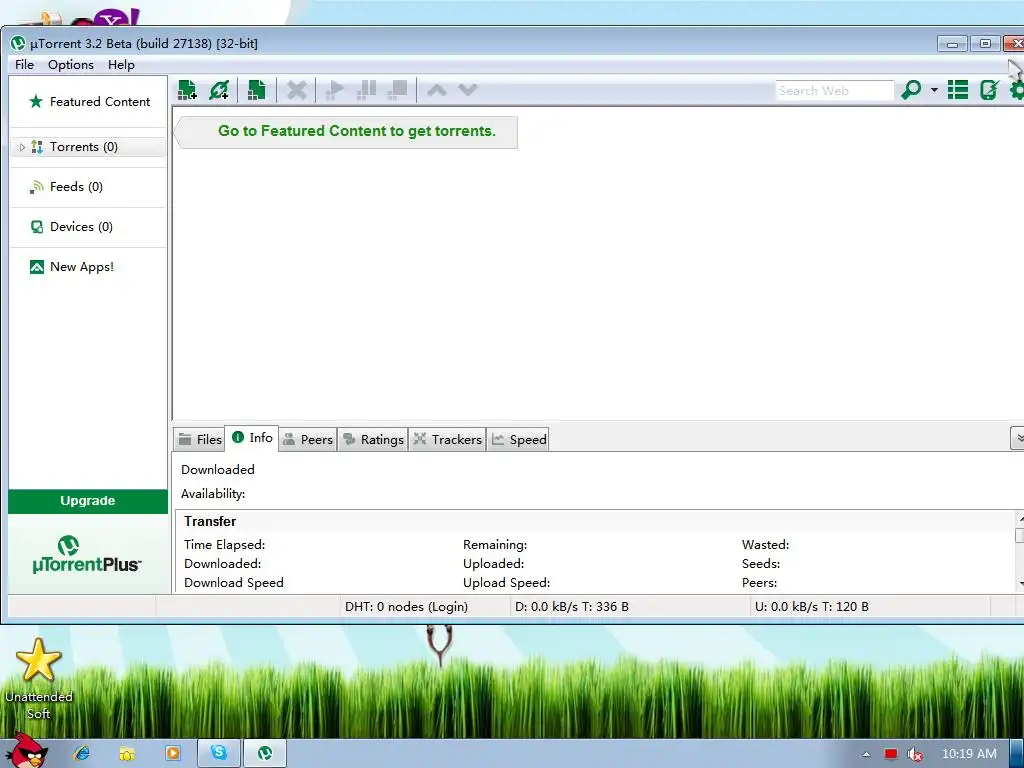The width and height of the screenshot is (1024, 768).
Task: Click the info pane scrollbar
Action: click(1019, 552)
